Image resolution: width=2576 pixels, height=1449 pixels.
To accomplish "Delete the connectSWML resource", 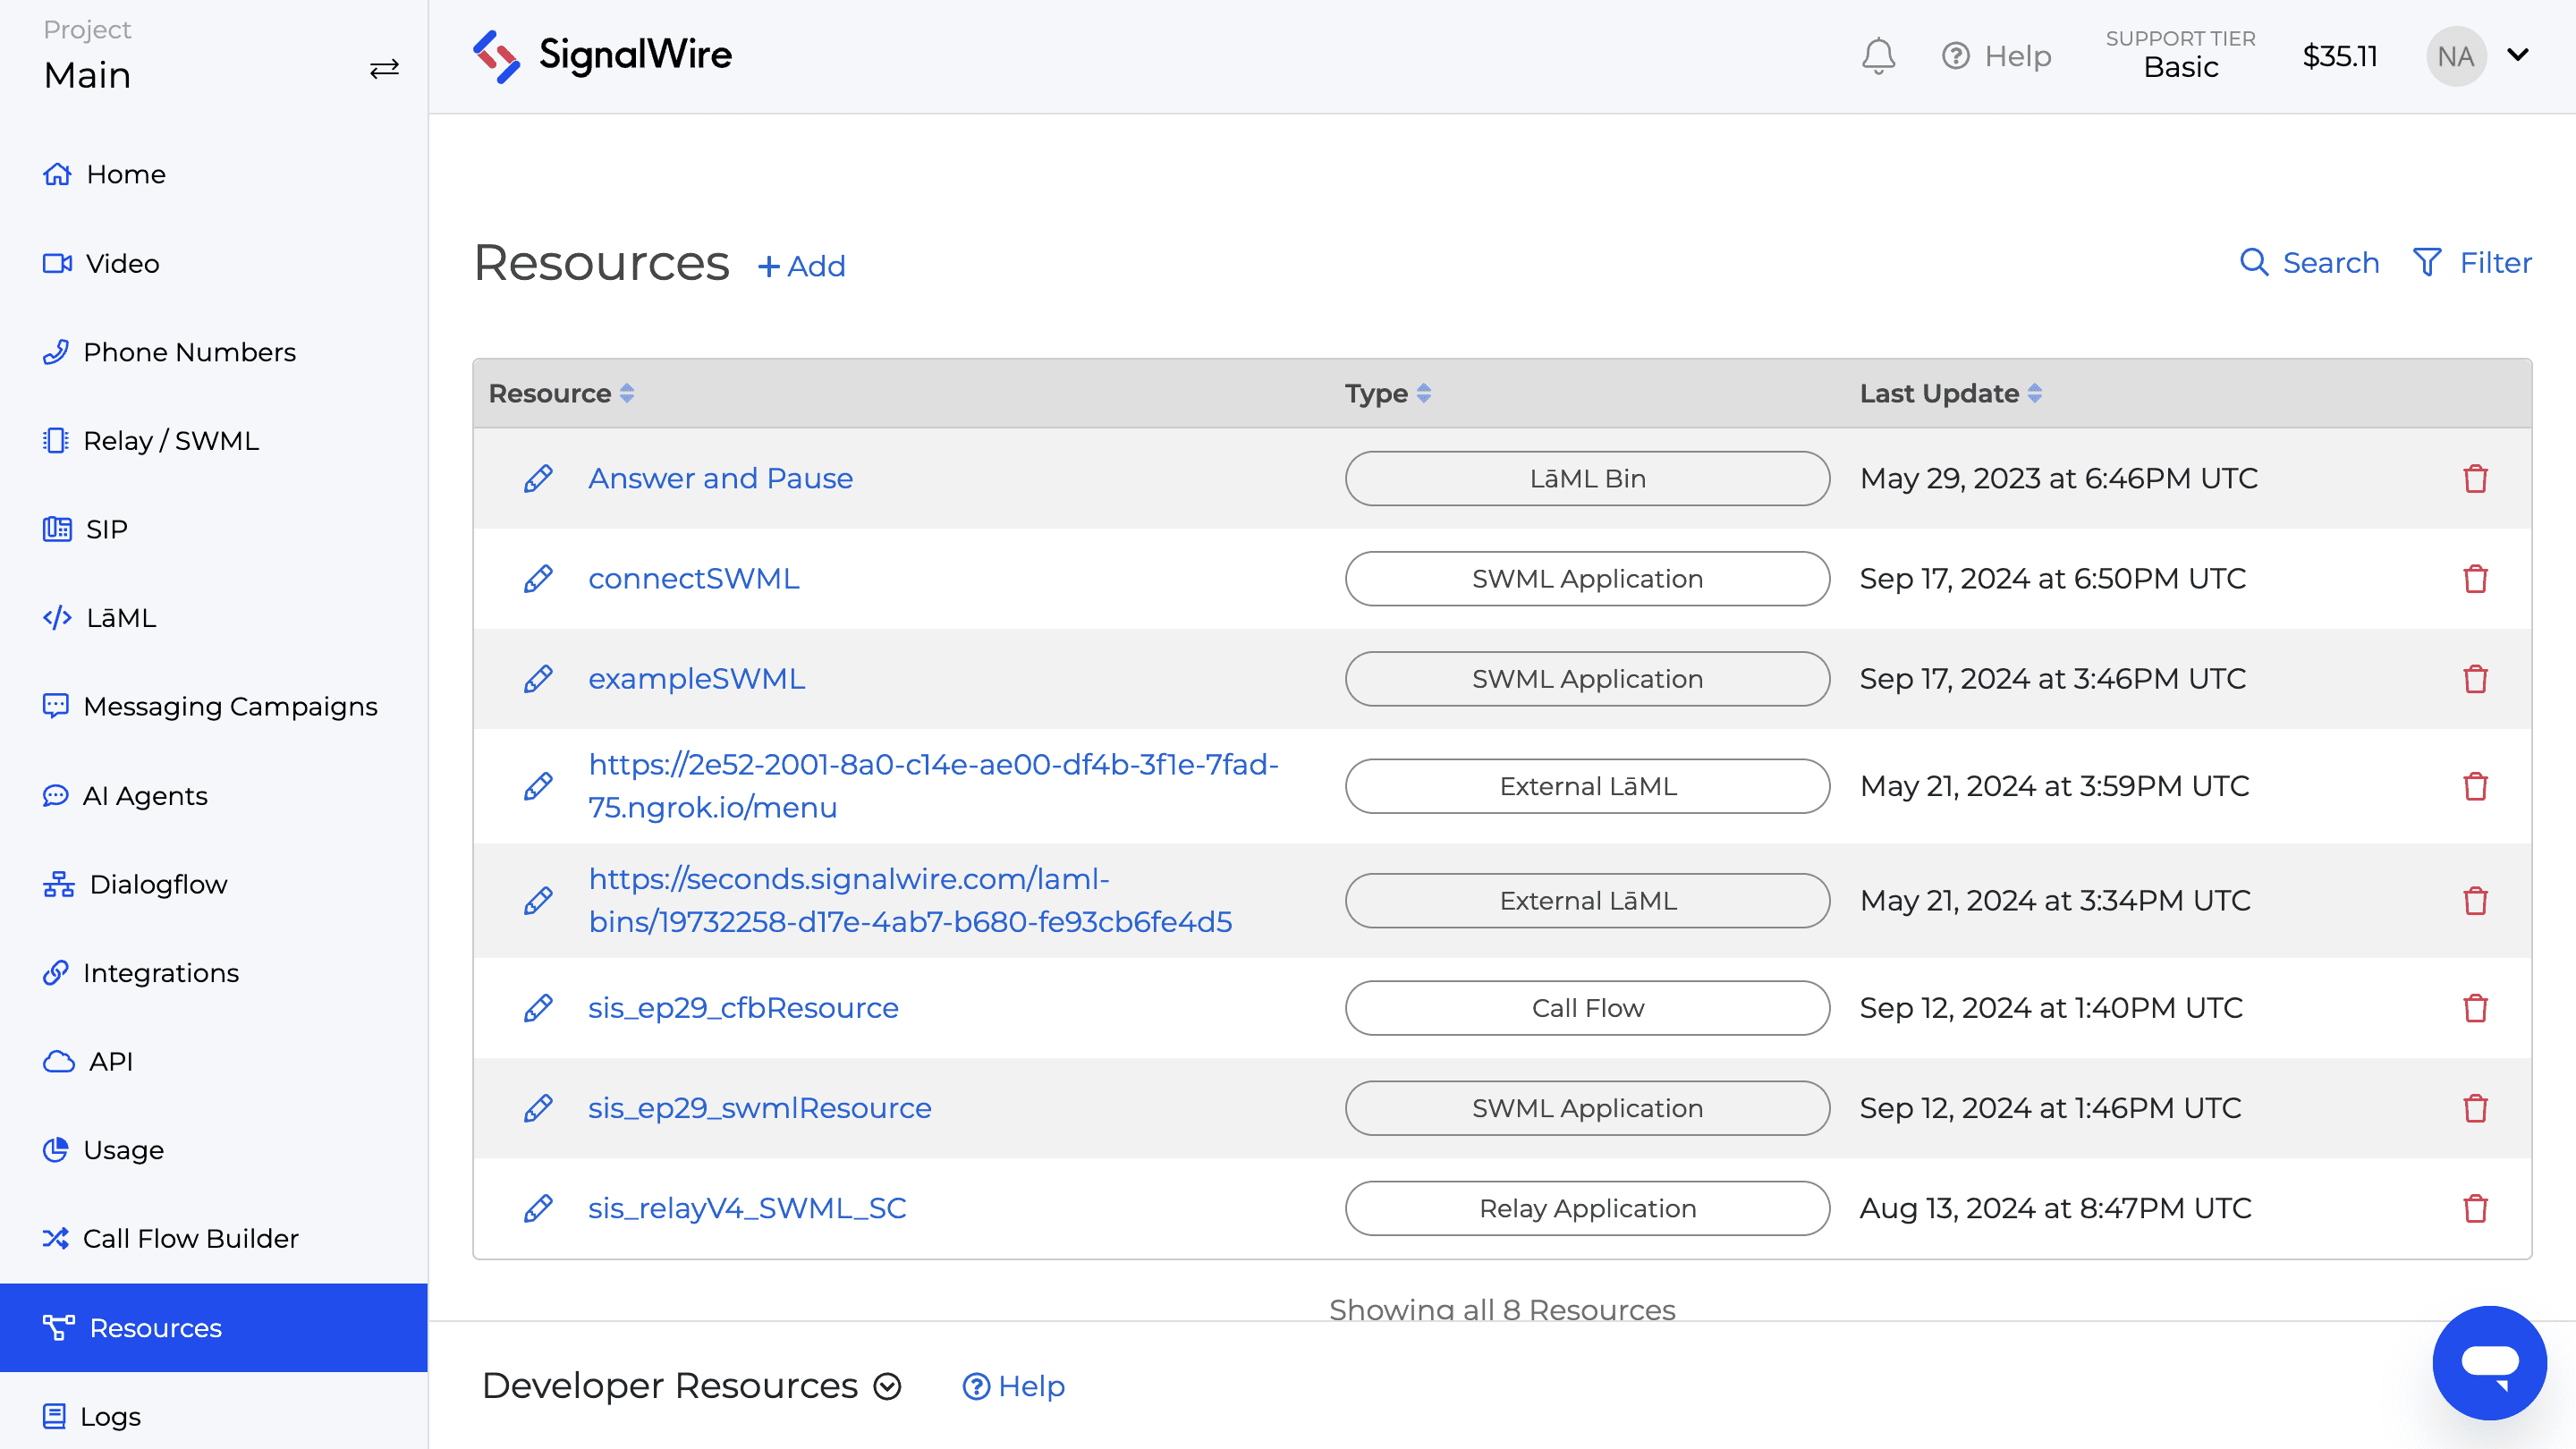I will tap(2475, 579).
